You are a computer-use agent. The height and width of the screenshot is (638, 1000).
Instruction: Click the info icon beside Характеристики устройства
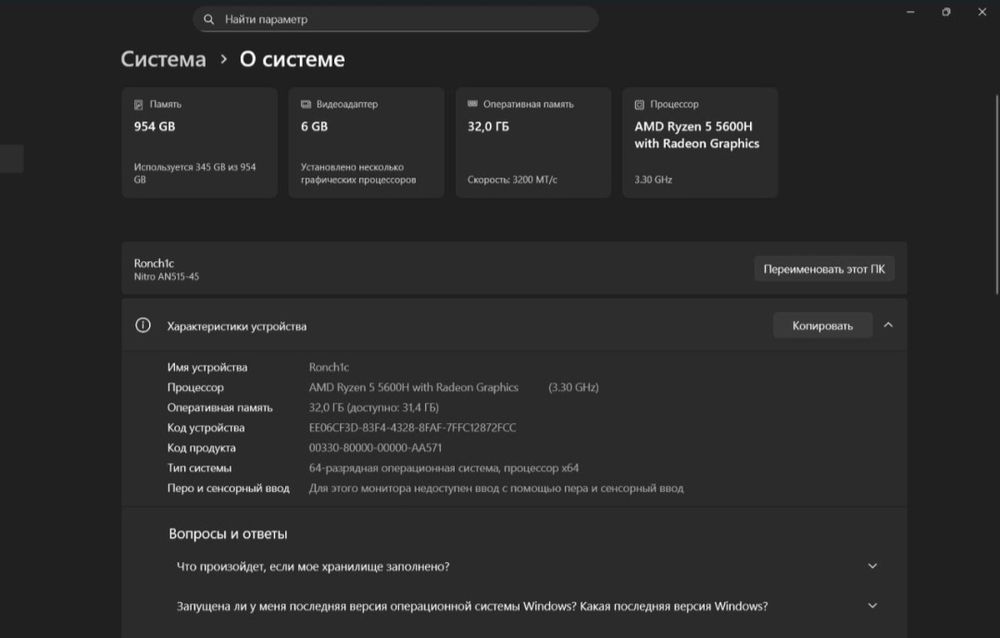tap(143, 325)
